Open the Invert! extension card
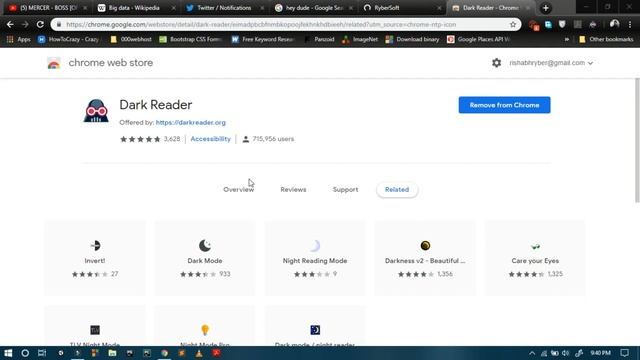 tap(95, 258)
